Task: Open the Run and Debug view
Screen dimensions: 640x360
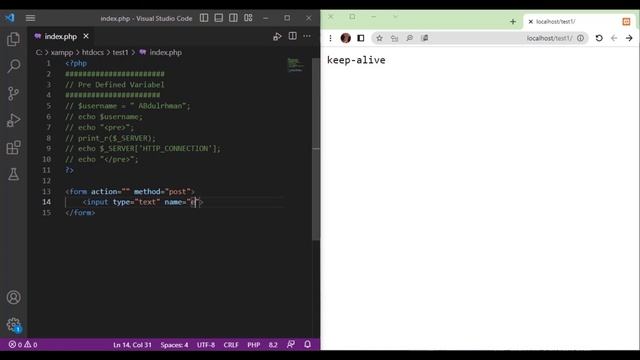Action: click(13, 120)
